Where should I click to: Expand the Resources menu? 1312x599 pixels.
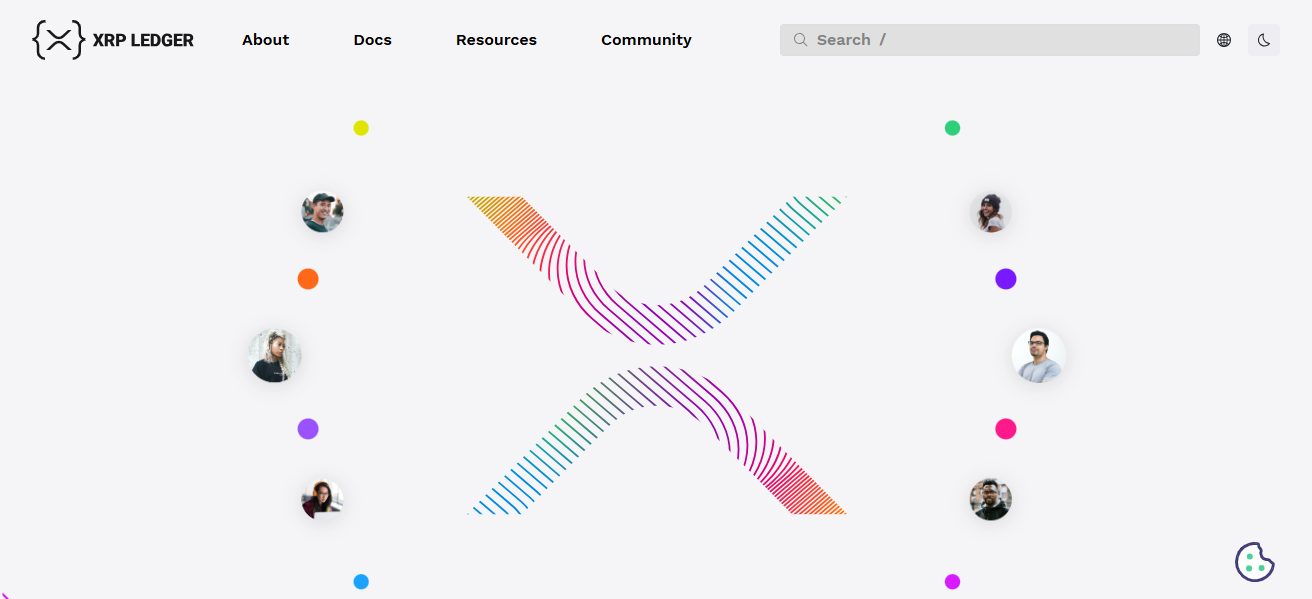(x=496, y=40)
